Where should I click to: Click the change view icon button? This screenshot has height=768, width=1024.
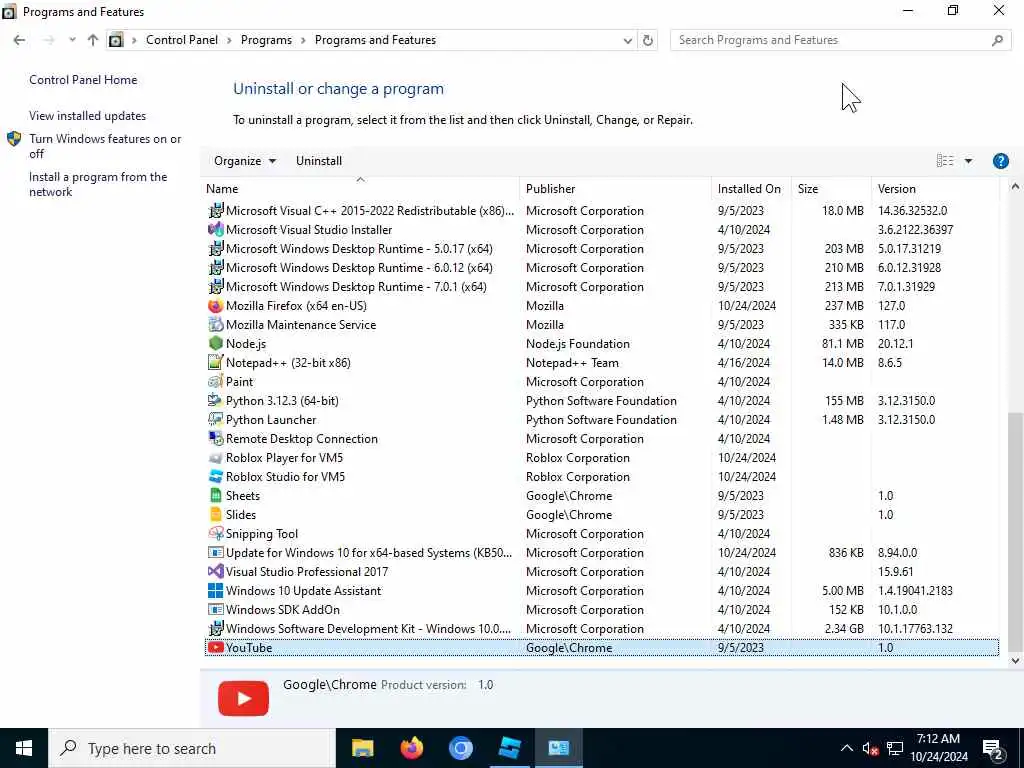coord(945,161)
